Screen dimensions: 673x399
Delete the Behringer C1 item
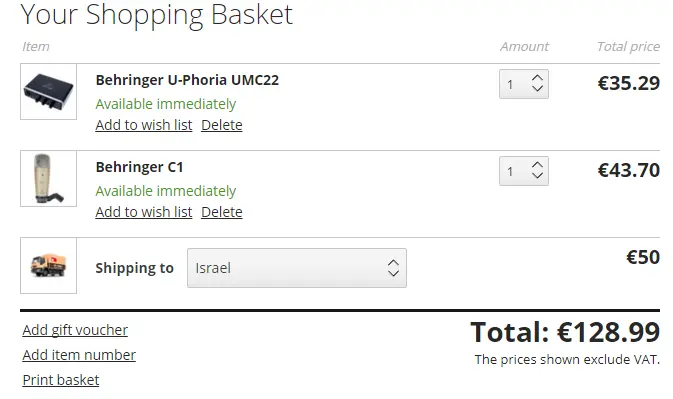[x=222, y=212]
